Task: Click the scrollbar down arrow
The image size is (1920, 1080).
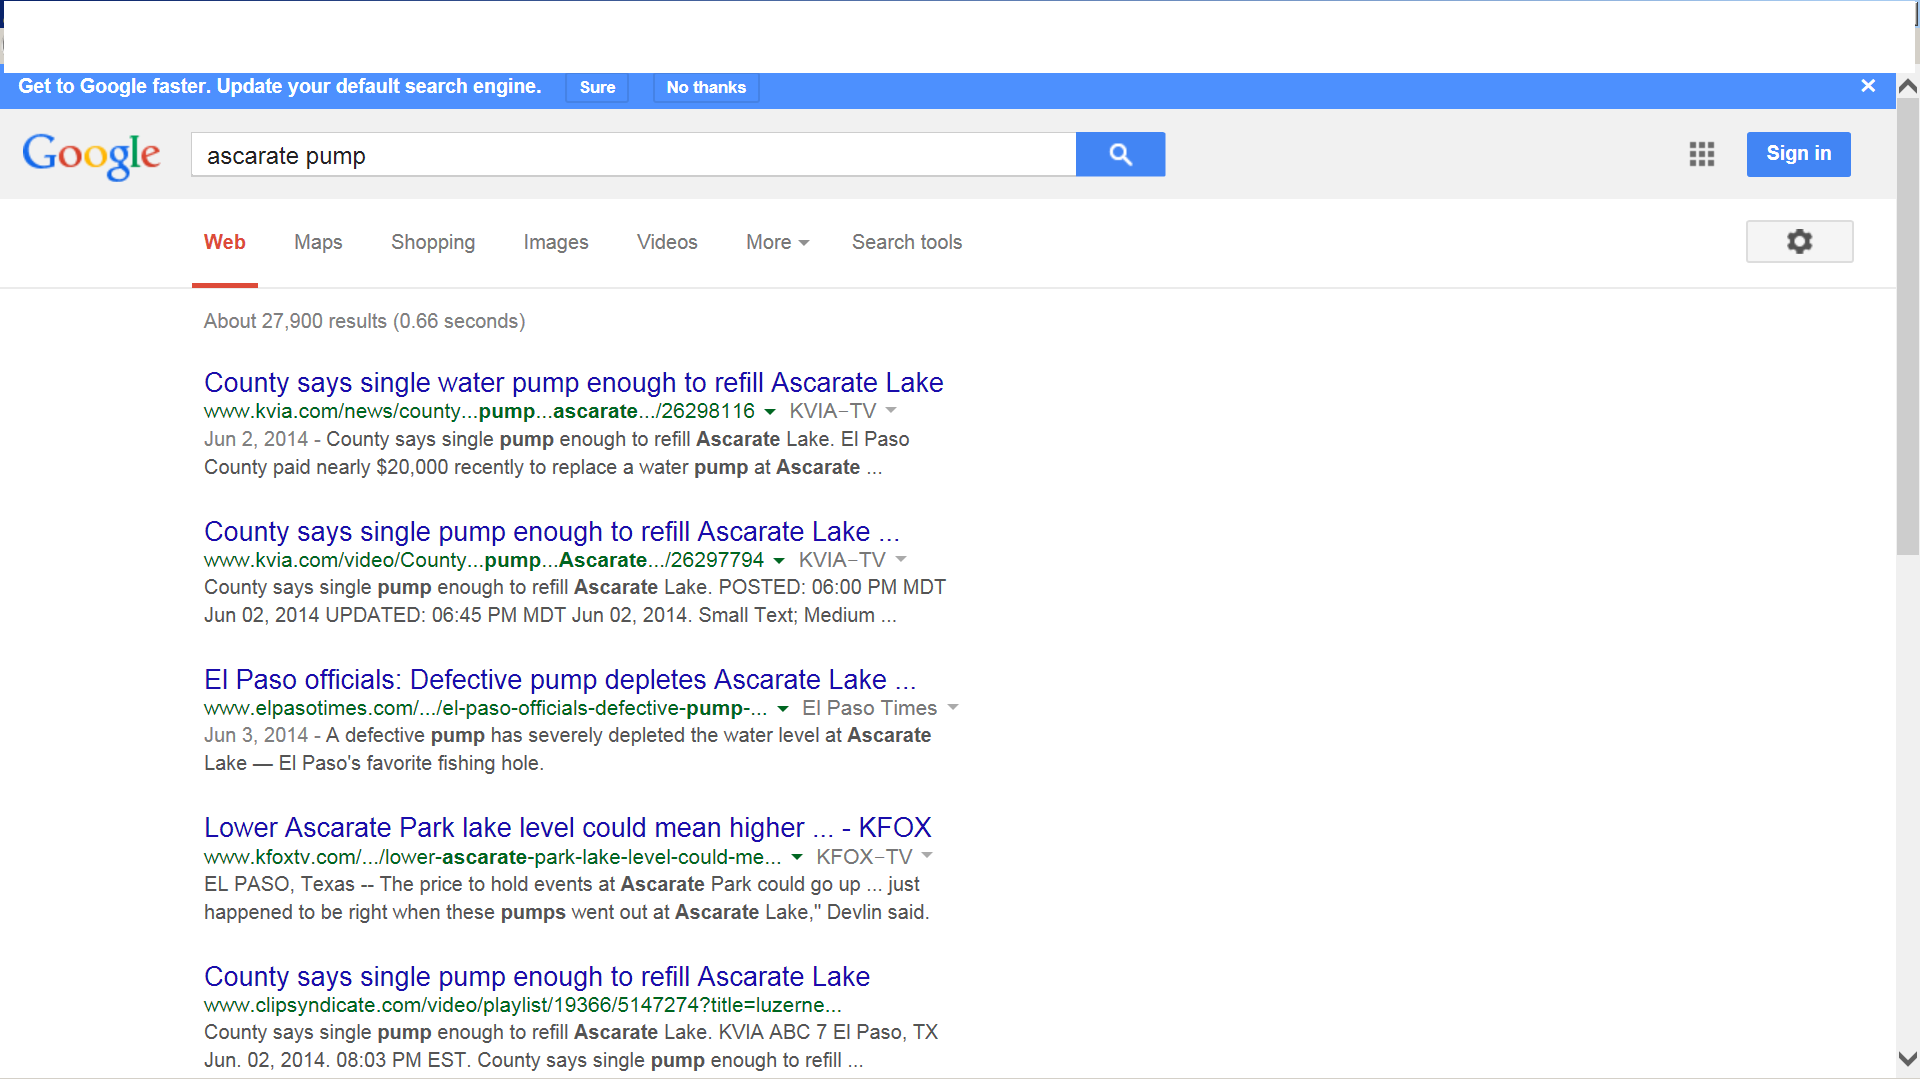Action: [1907, 1058]
